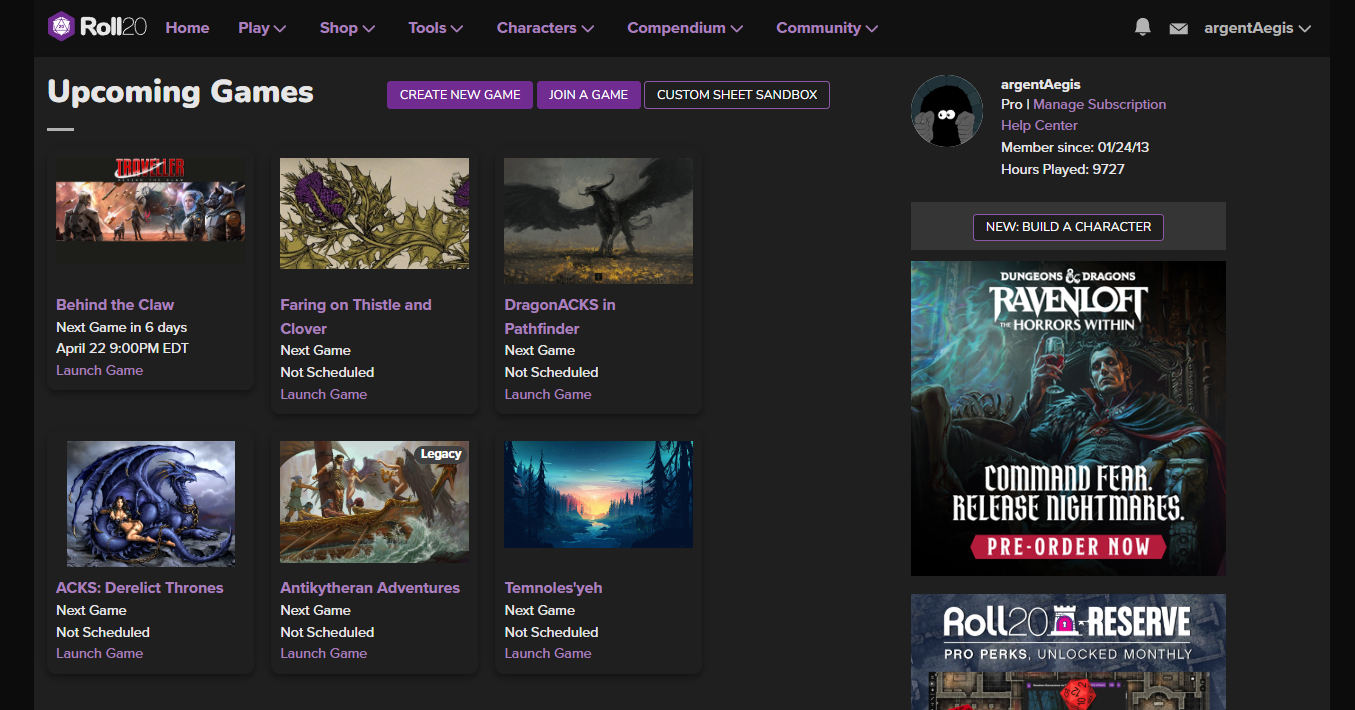This screenshot has height=710, width=1355.
Task: Click the argentAegis profile avatar
Action: tap(946, 111)
